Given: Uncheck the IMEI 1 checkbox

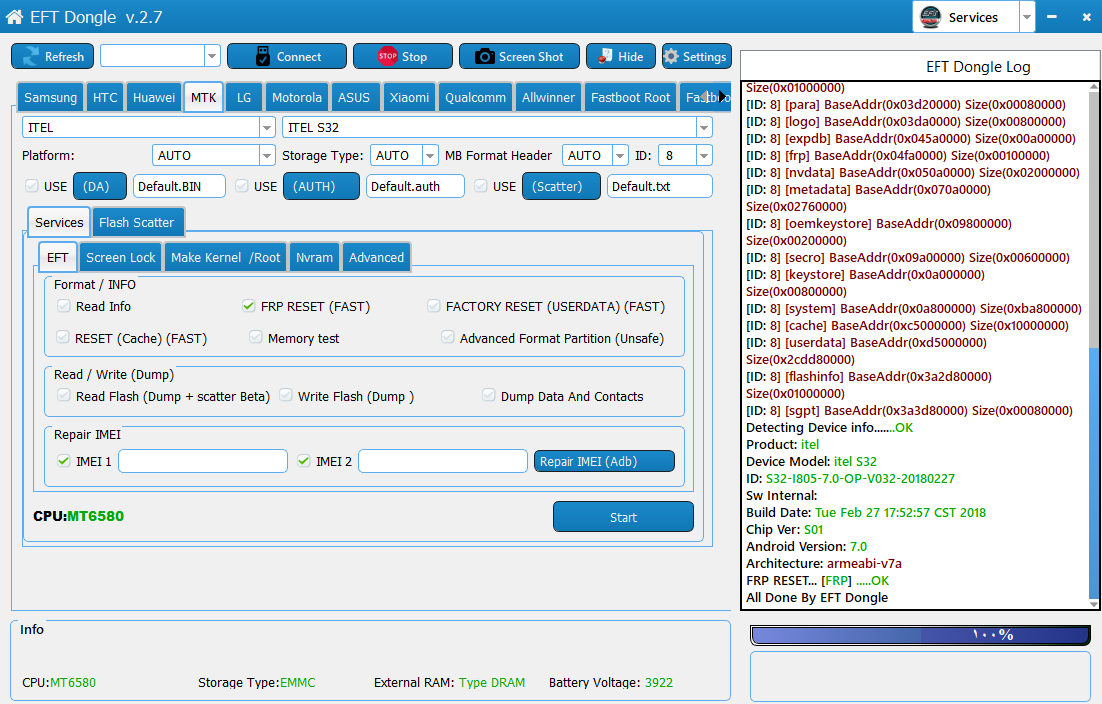Looking at the screenshot, I should point(64,461).
